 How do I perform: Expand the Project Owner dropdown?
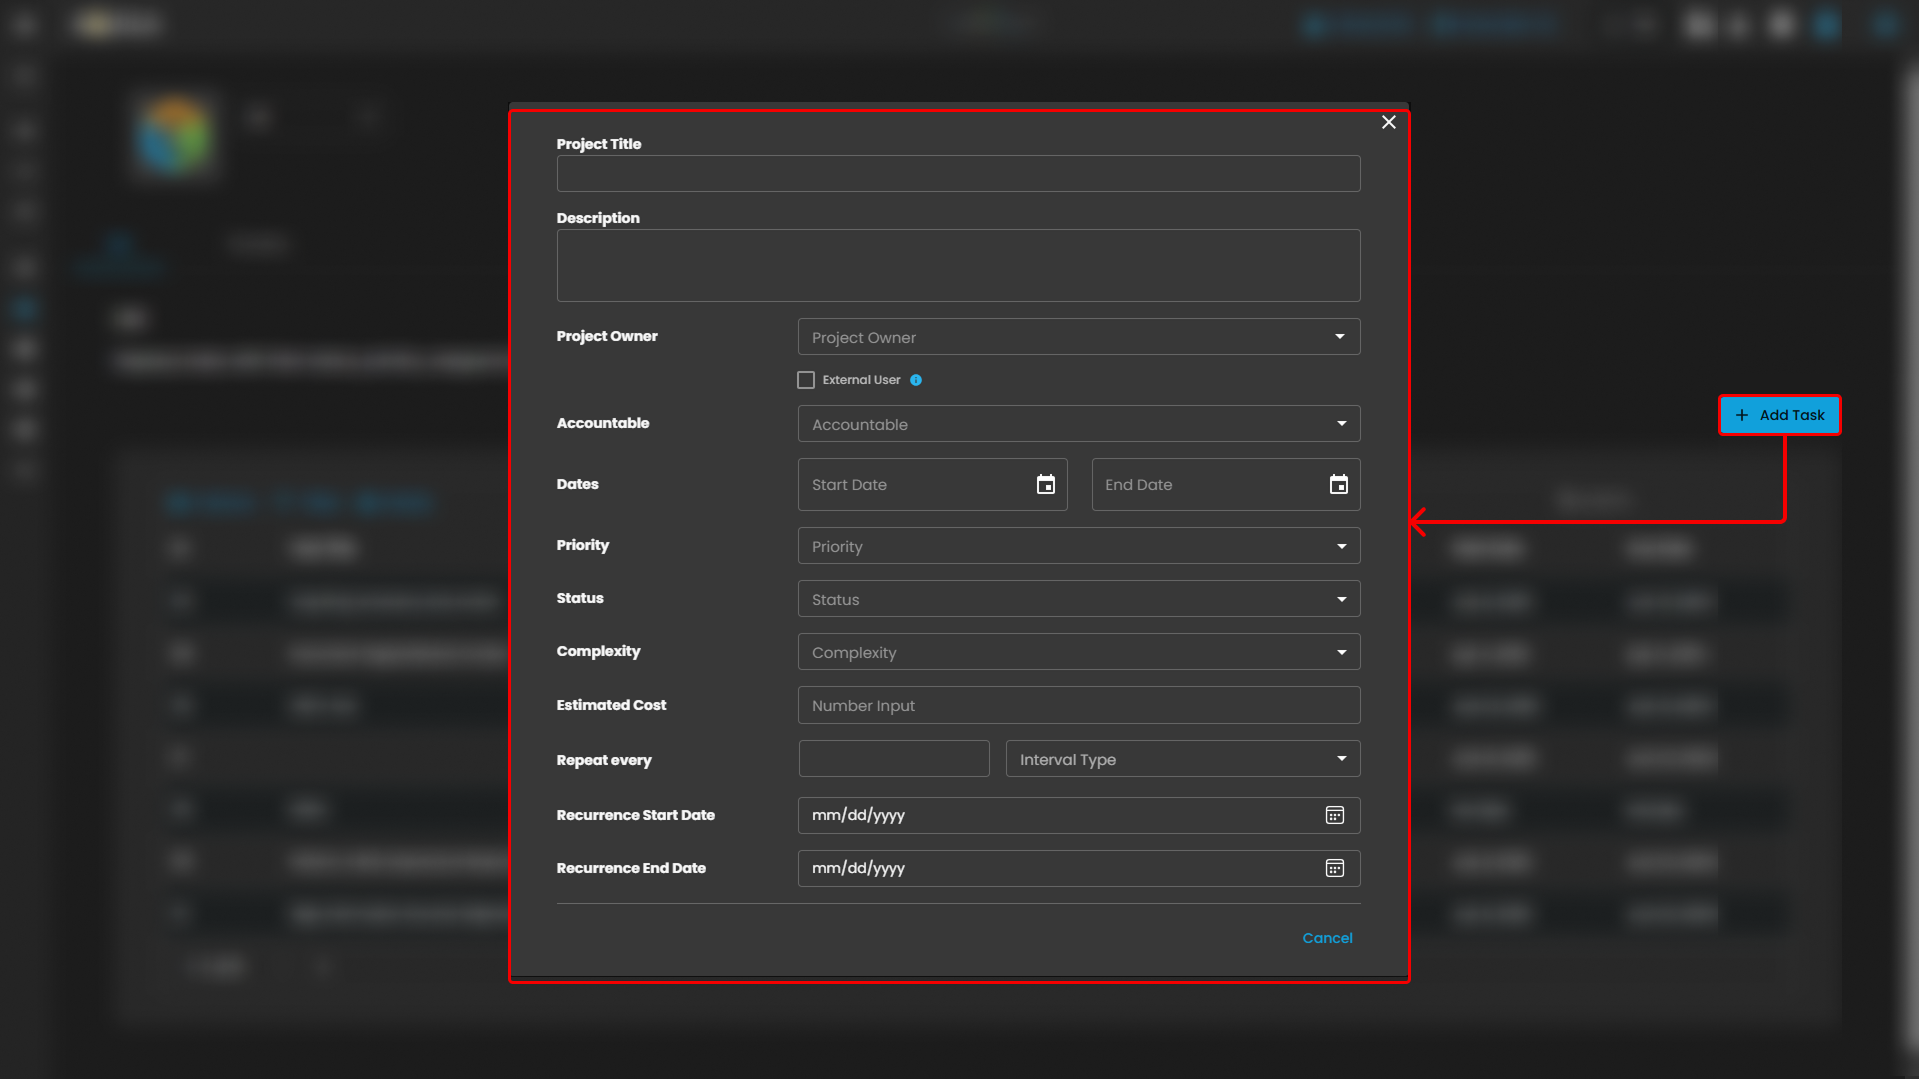tap(1078, 337)
